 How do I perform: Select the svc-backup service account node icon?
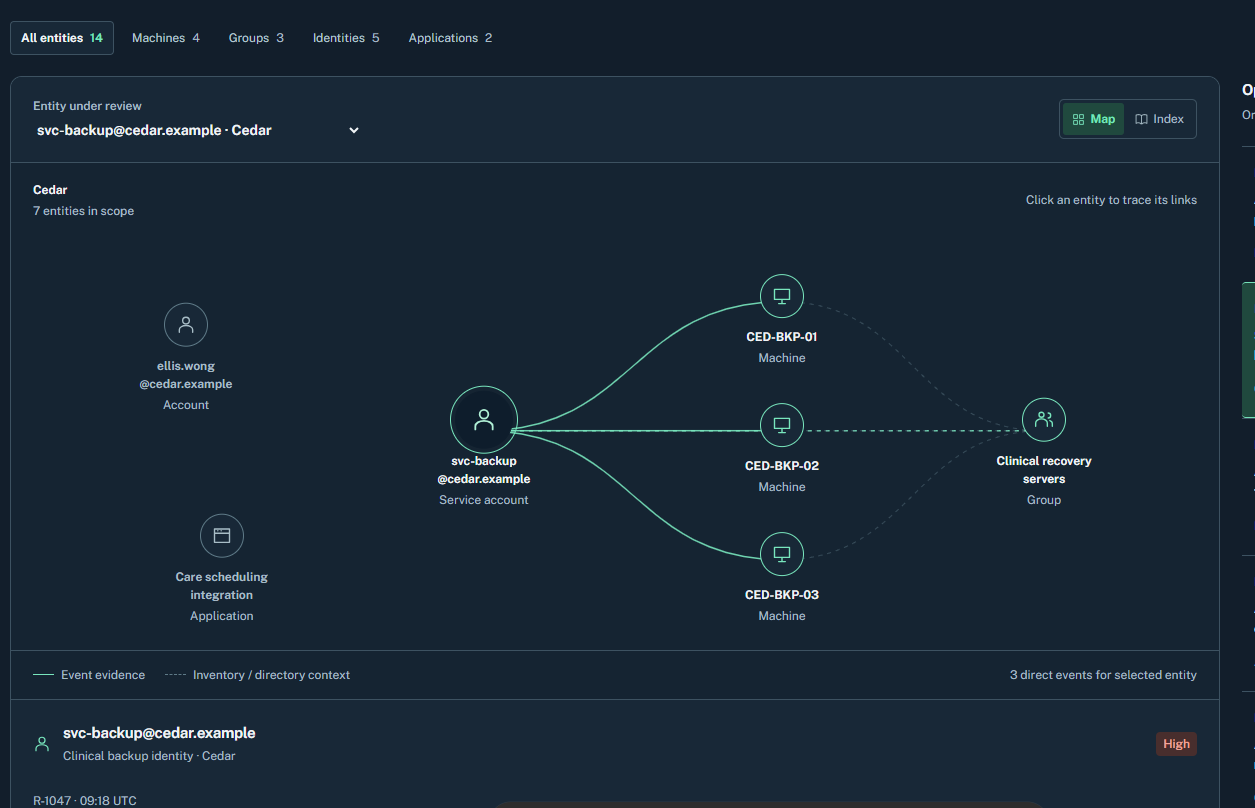[484, 419]
